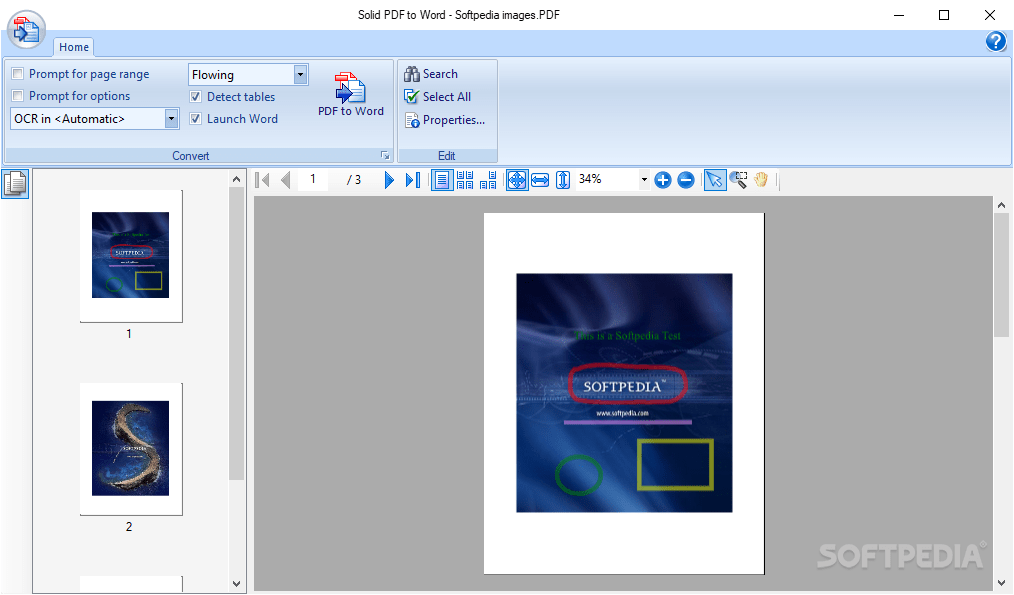The width and height of the screenshot is (1014, 595).
Task: Choose the Hand pan tool
Action: pos(761,180)
